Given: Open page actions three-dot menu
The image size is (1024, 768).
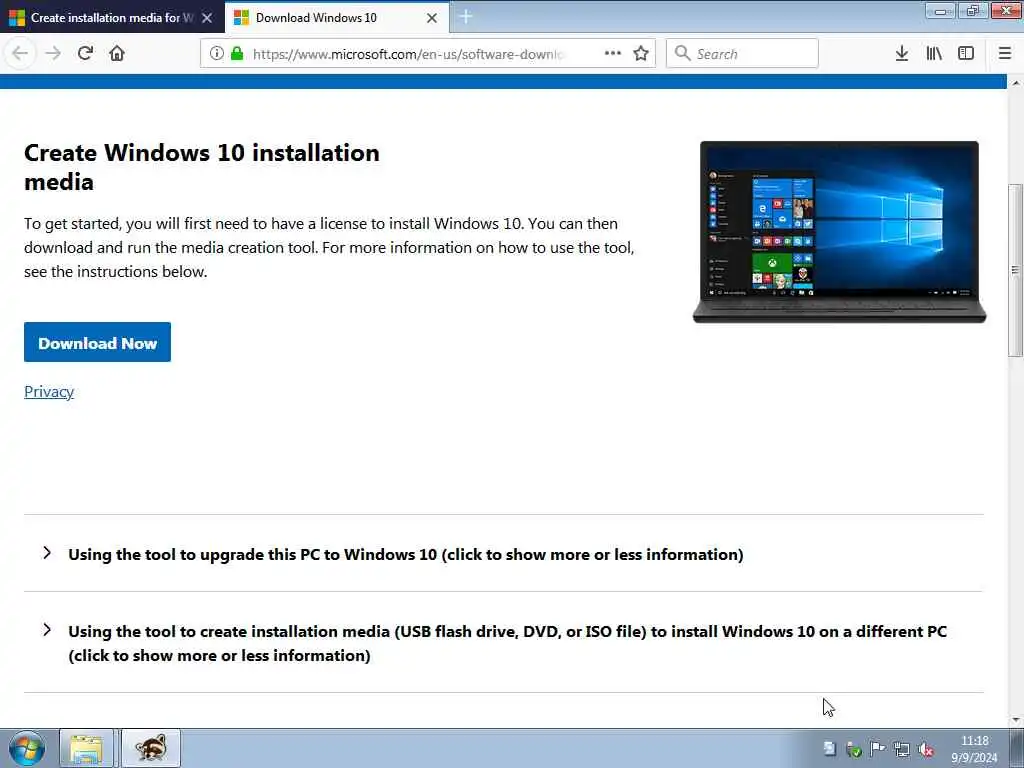Looking at the screenshot, I should point(613,54).
